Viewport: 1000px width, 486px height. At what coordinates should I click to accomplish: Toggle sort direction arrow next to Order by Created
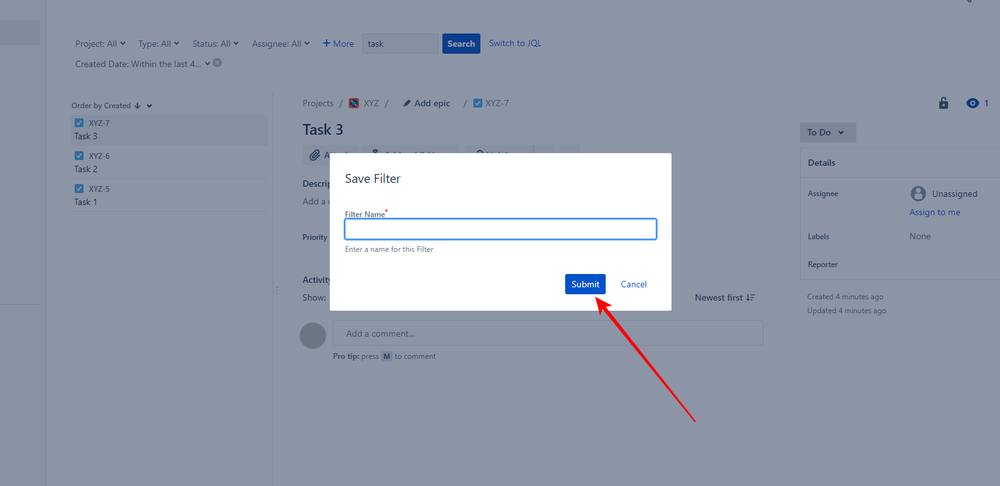pyautogui.click(x=137, y=106)
